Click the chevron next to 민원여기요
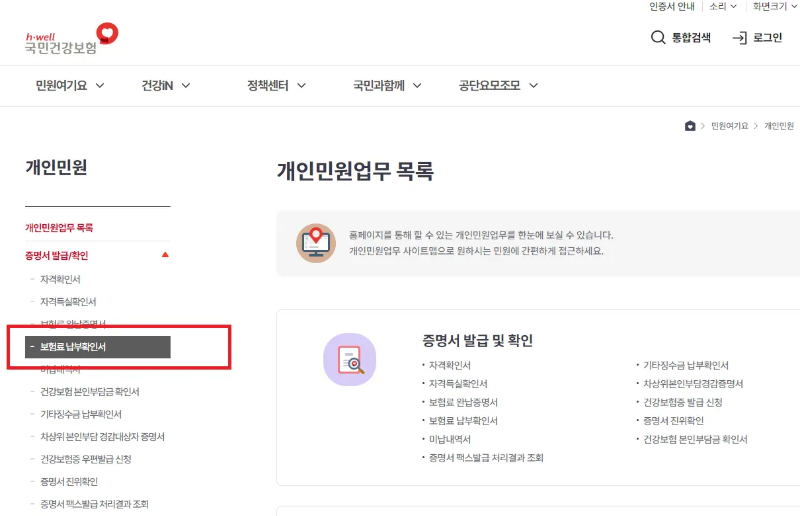The image size is (800, 516). [x=100, y=85]
